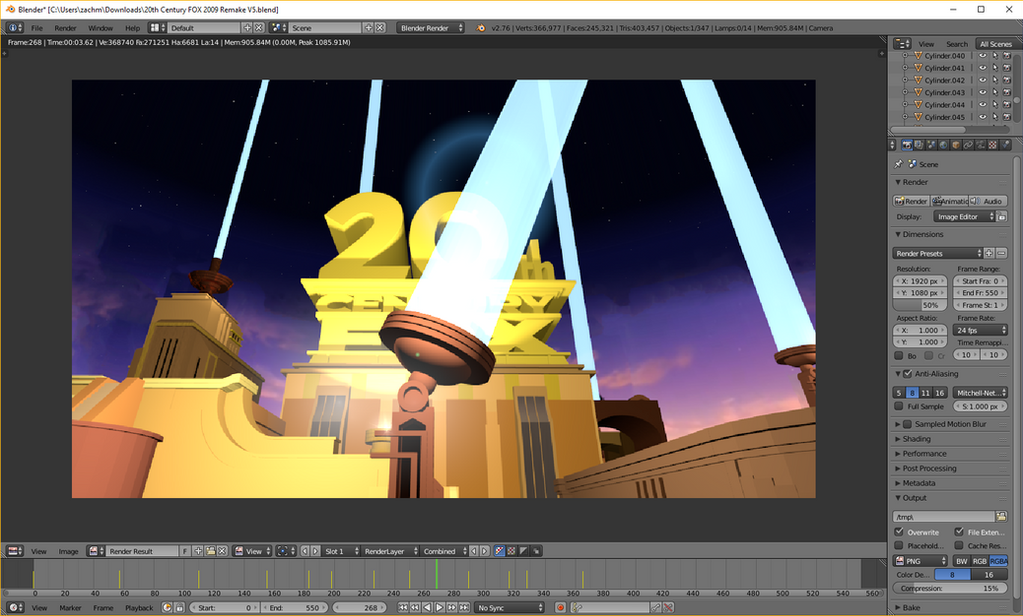Select RGB color output mode
The height and width of the screenshot is (616, 1023).
point(980,561)
